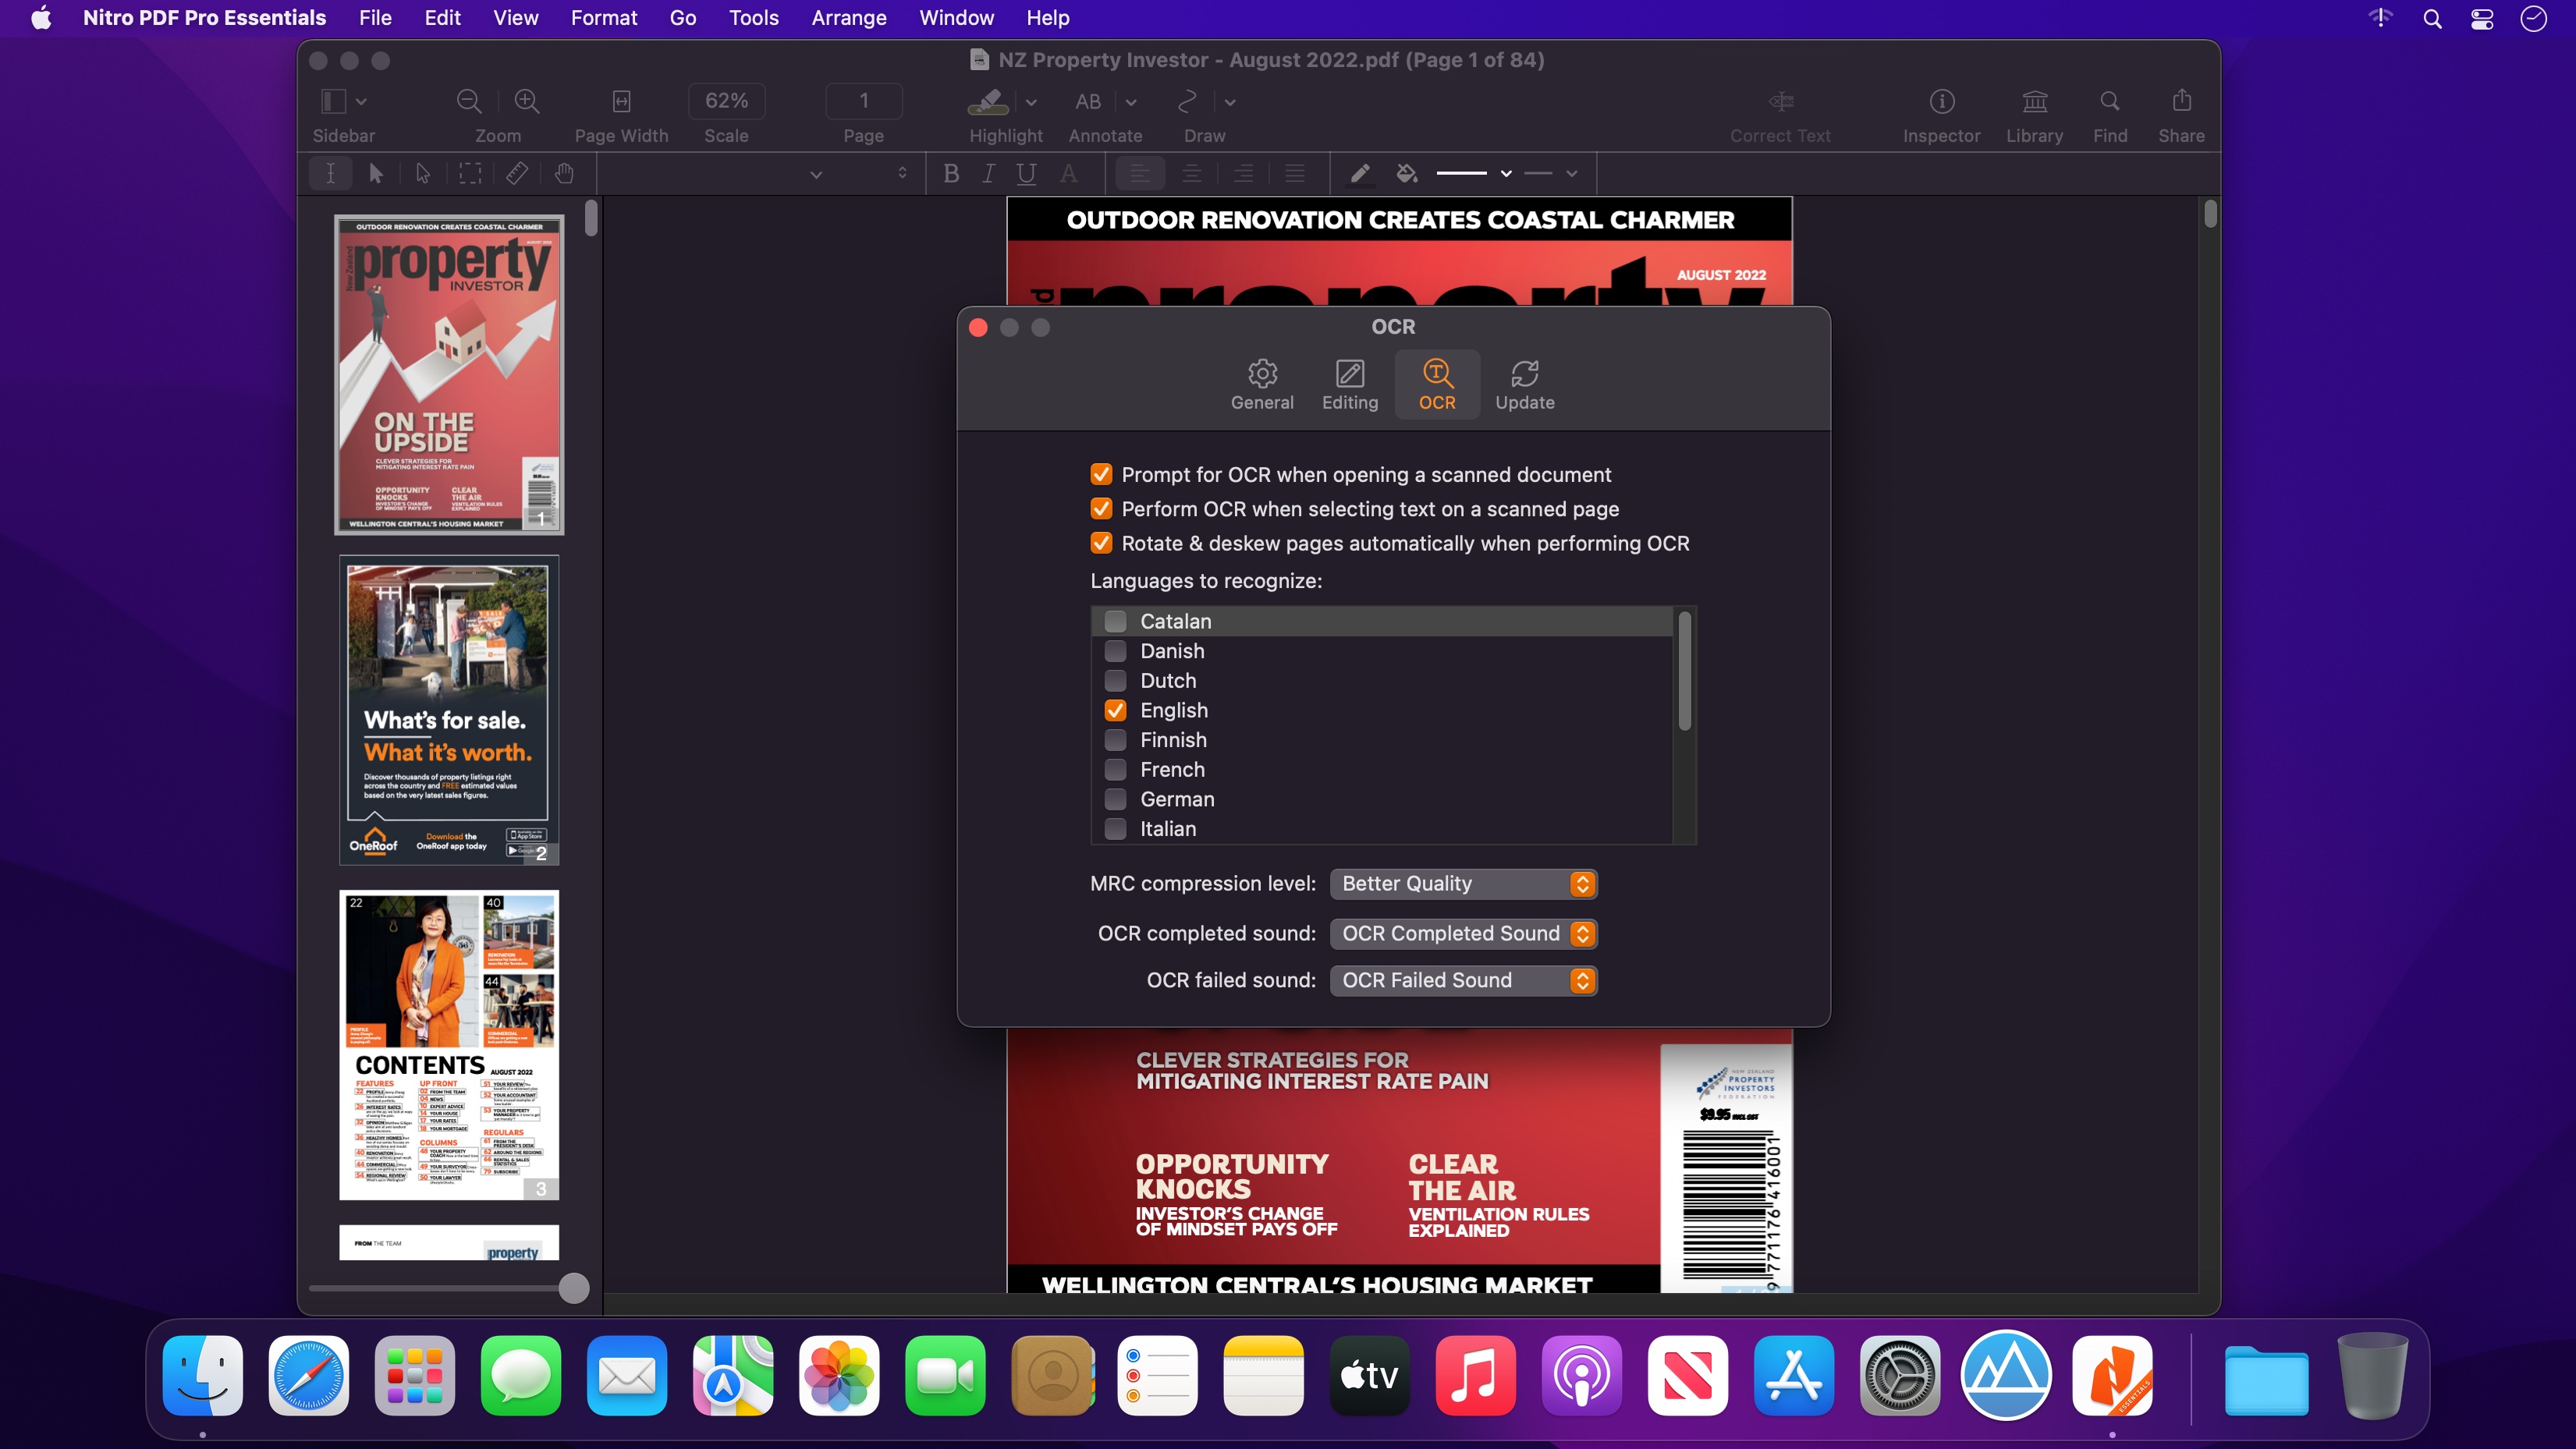The width and height of the screenshot is (2576, 1449).
Task: Click the Zoom in magnifier icon
Action: coord(527,101)
